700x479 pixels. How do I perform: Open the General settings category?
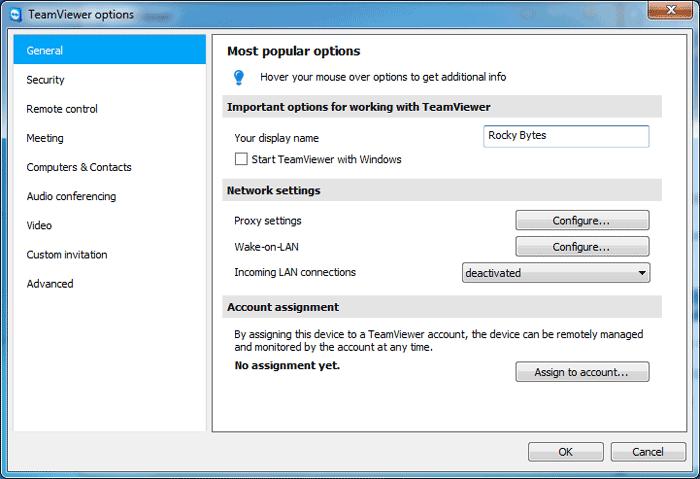click(109, 50)
